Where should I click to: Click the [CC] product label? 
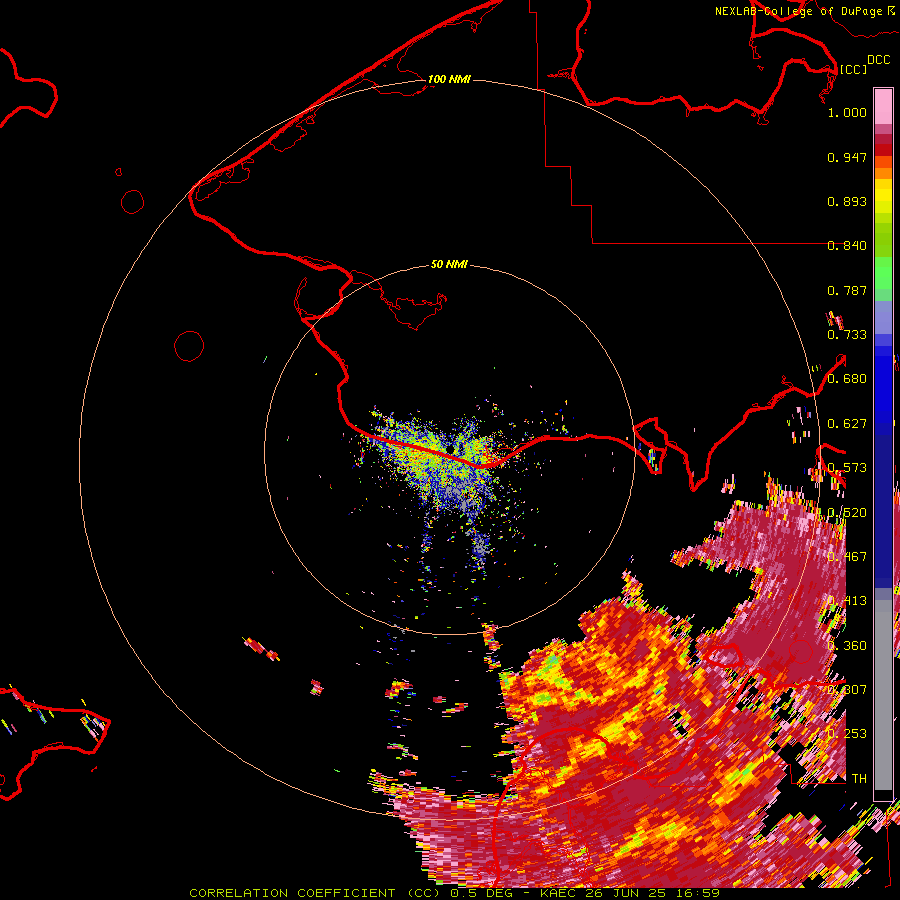(853, 69)
